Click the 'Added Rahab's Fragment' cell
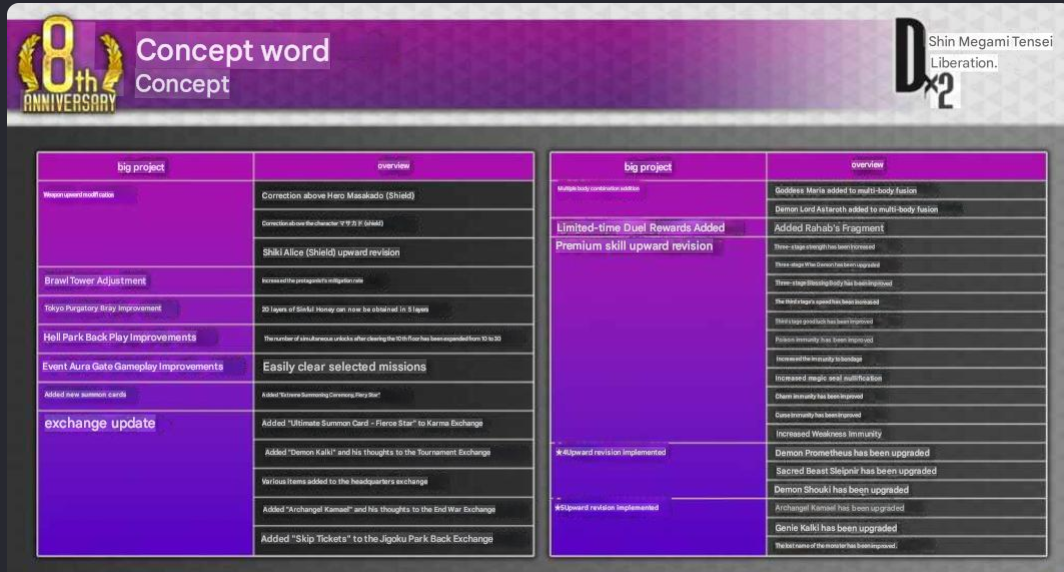This screenshot has width=1064, height=572. [829, 228]
